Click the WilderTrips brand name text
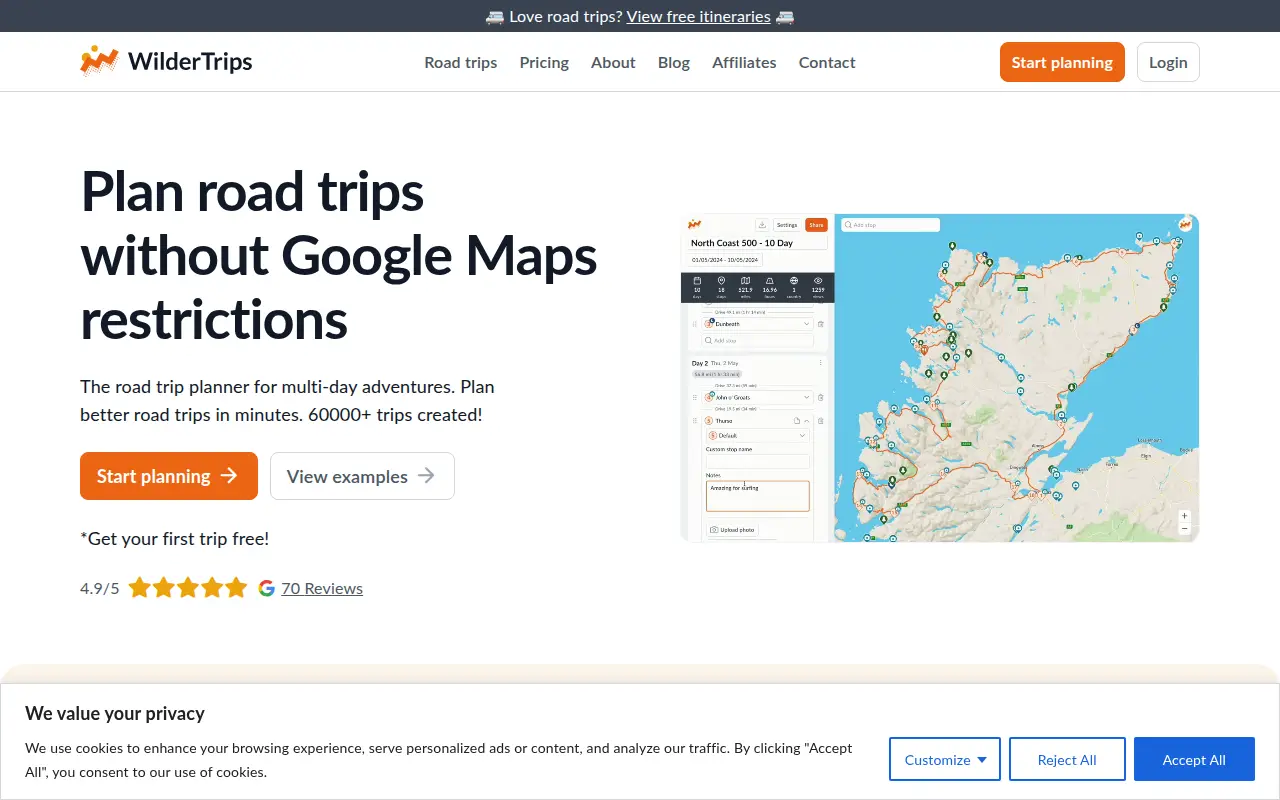 (x=190, y=62)
